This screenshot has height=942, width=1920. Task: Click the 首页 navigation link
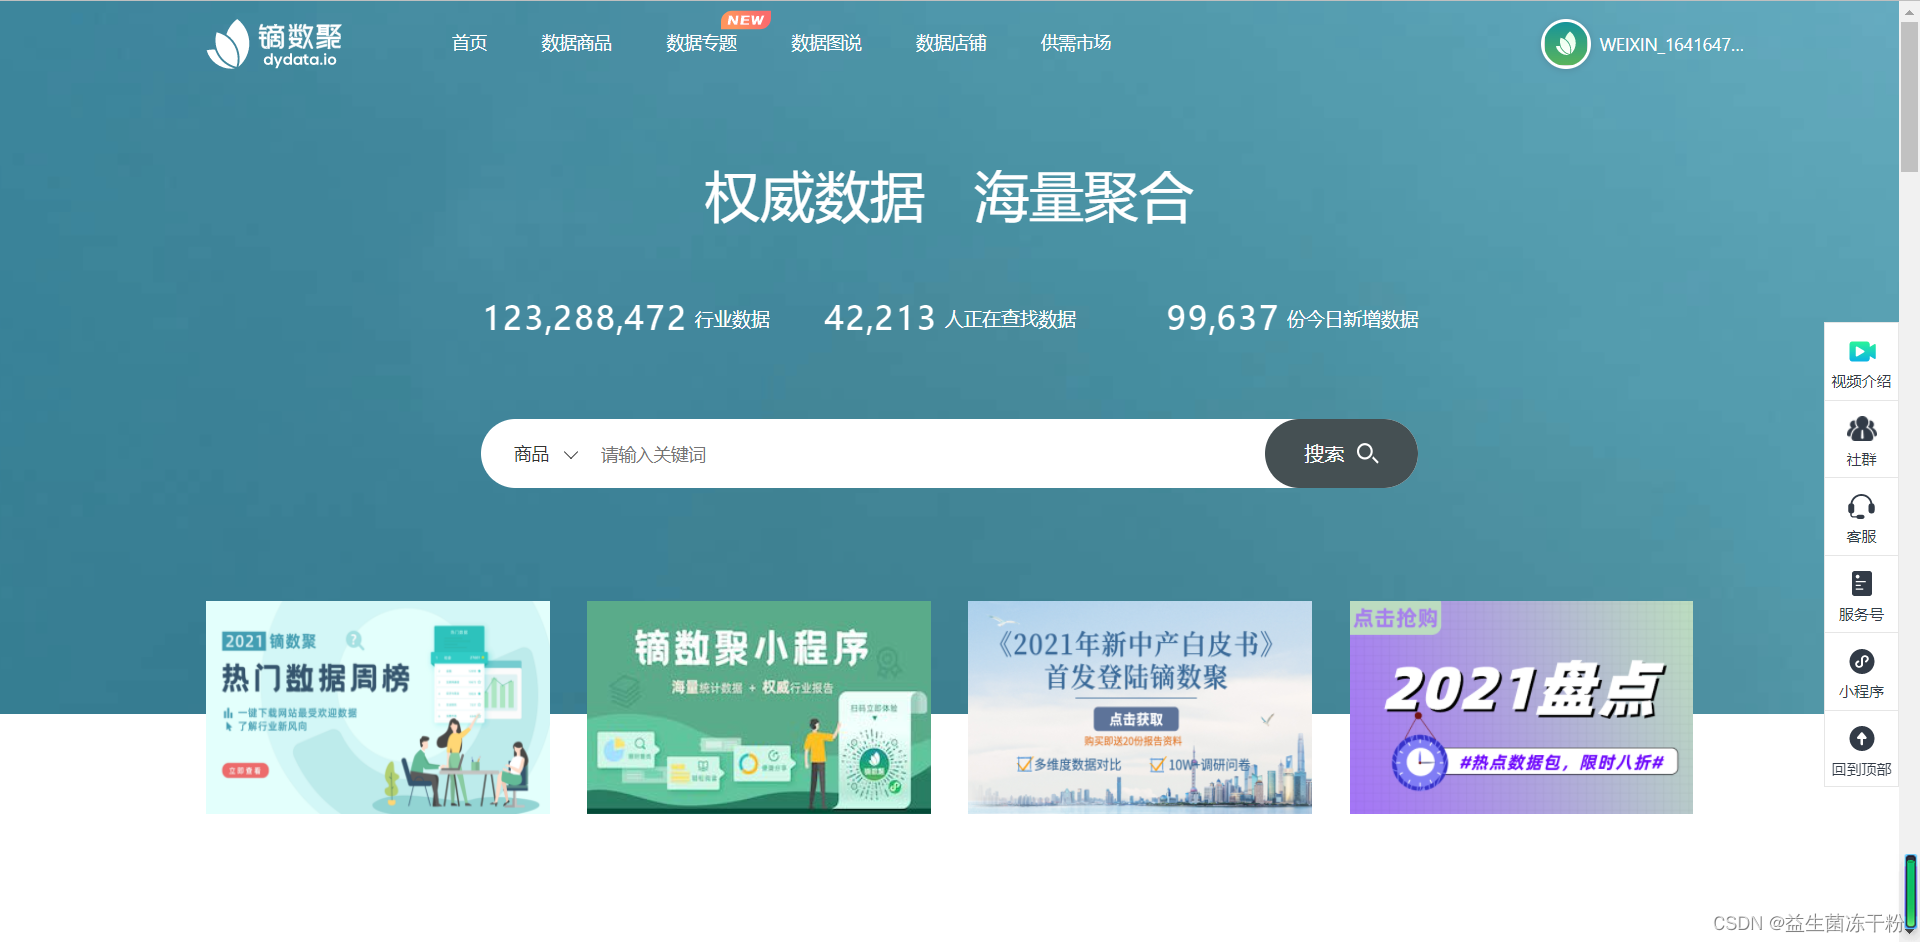[468, 43]
